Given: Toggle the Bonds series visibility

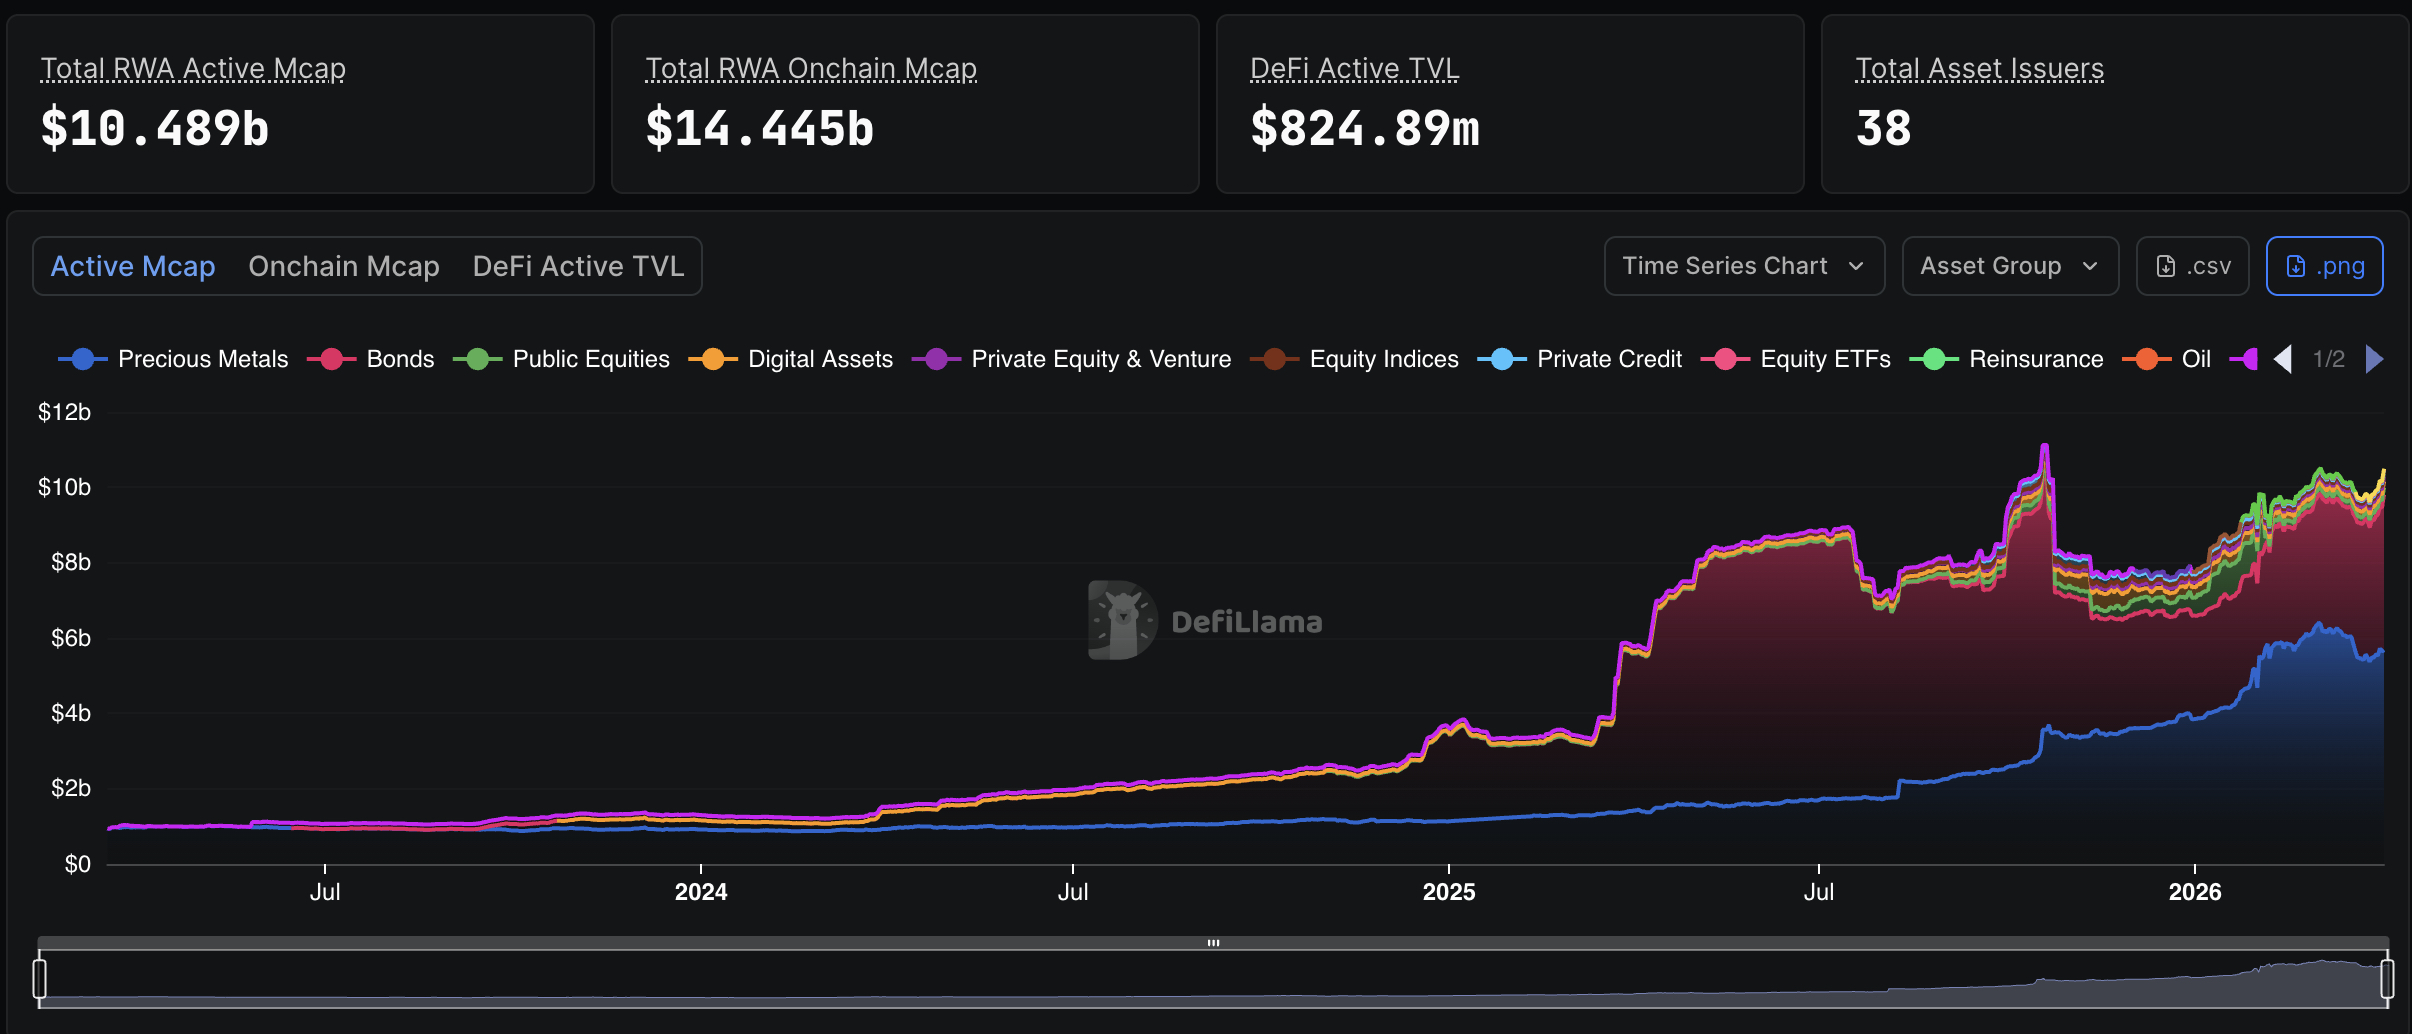Looking at the screenshot, I should coord(330,359).
